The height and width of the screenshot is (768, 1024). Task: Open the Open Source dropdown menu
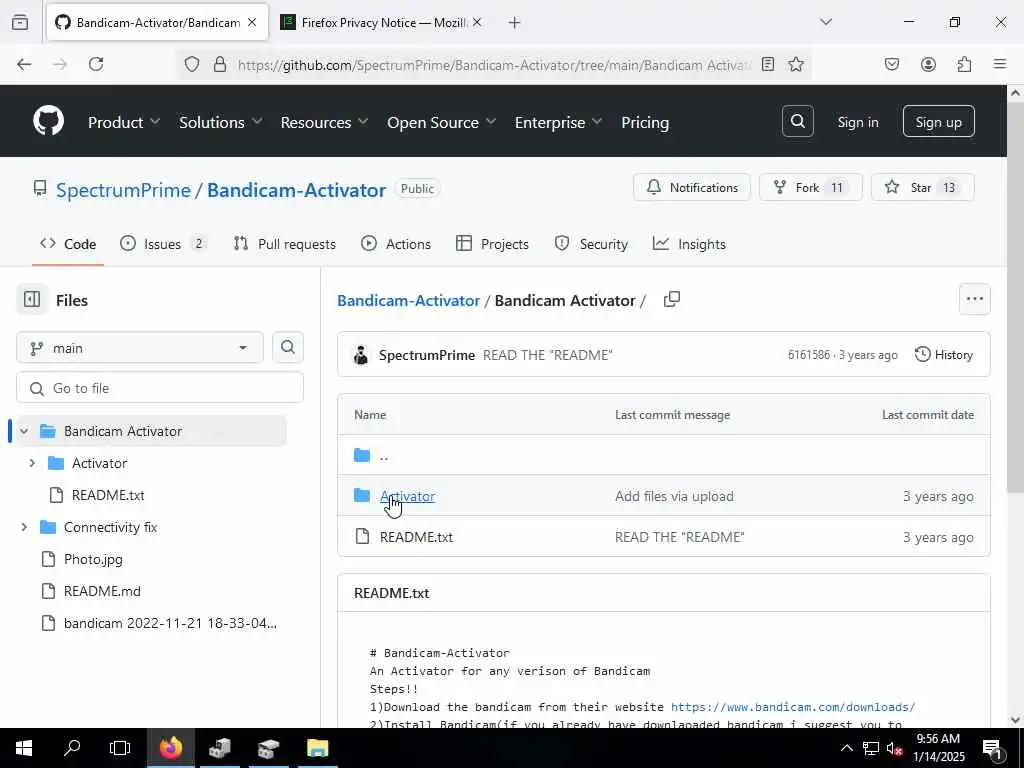(x=442, y=122)
